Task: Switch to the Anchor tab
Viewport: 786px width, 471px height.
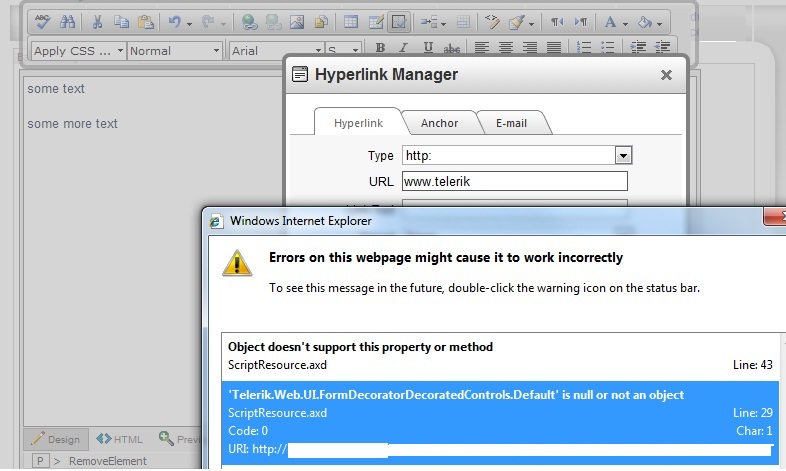Action: coord(439,123)
